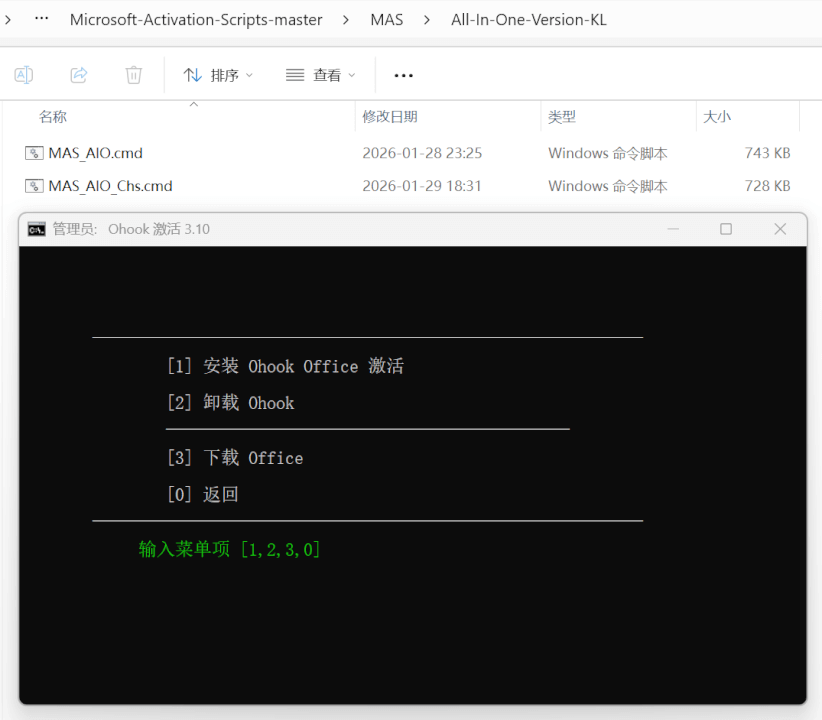The height and width of the screenshot is (720, 822).
Task: Sort files by the 修改日期 column header
Action: (390, 117)
